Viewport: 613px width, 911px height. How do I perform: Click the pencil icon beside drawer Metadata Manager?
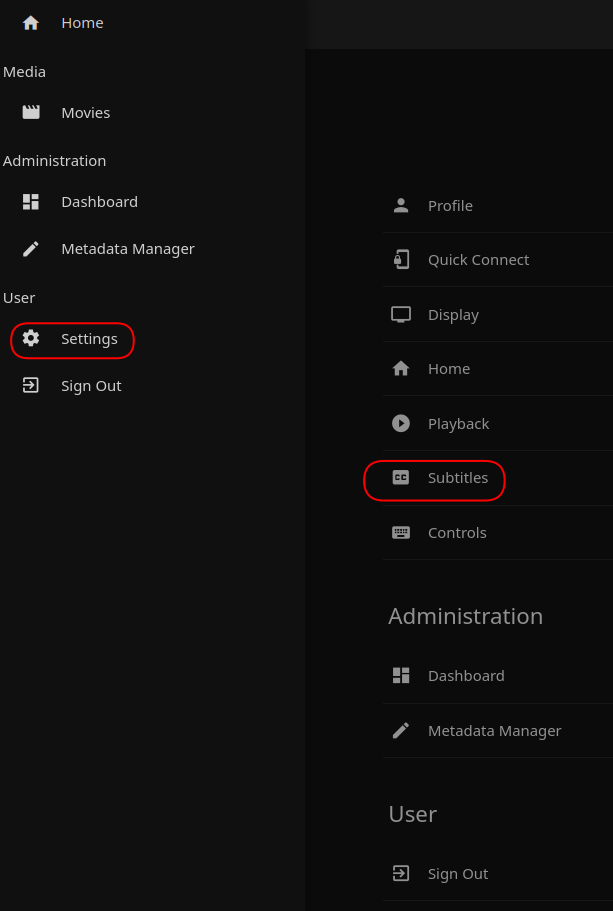[x=31, y=249]
